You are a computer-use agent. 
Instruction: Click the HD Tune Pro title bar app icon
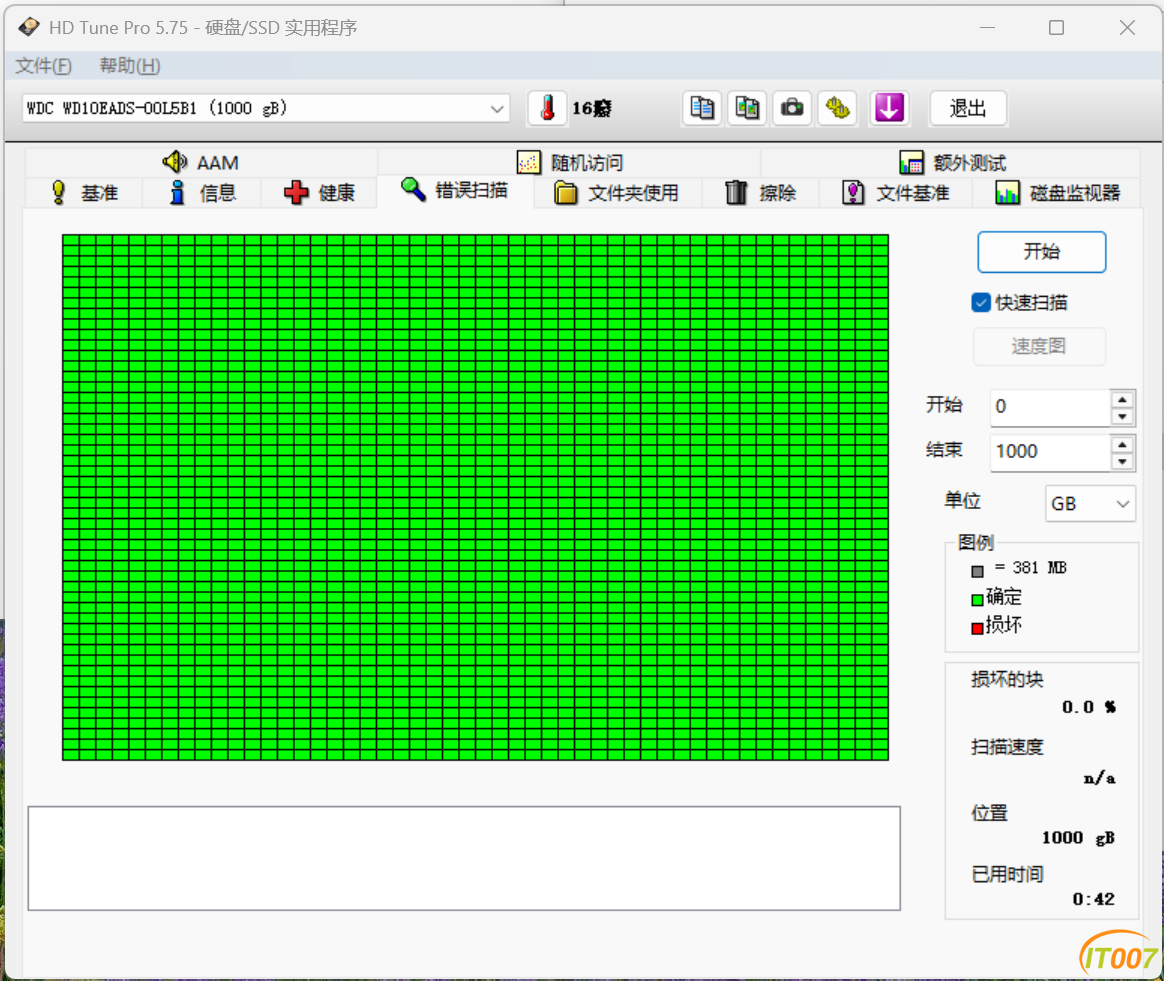29,27
